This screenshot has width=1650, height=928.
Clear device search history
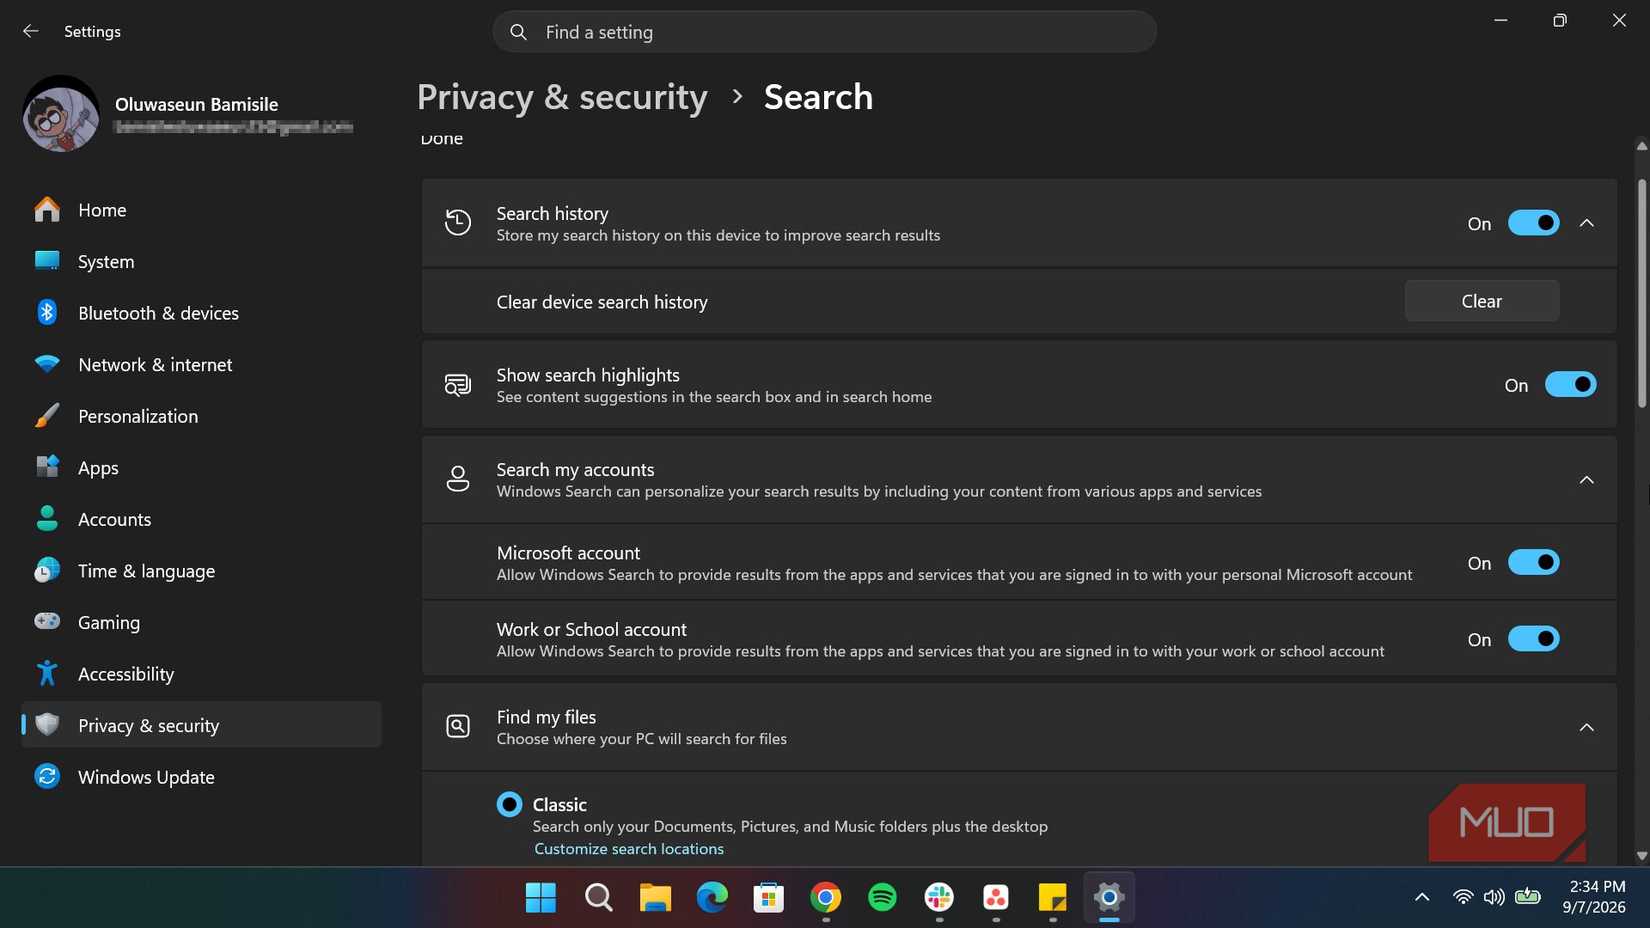(x=1481, y=301)
